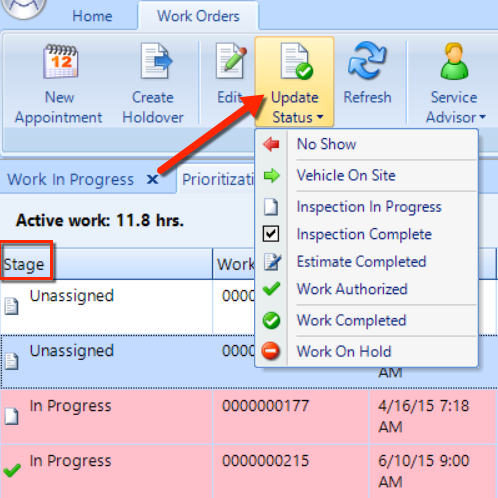Choose Work Authorized green checkmark
Screen dimensions: 498x498
point(271,289)
